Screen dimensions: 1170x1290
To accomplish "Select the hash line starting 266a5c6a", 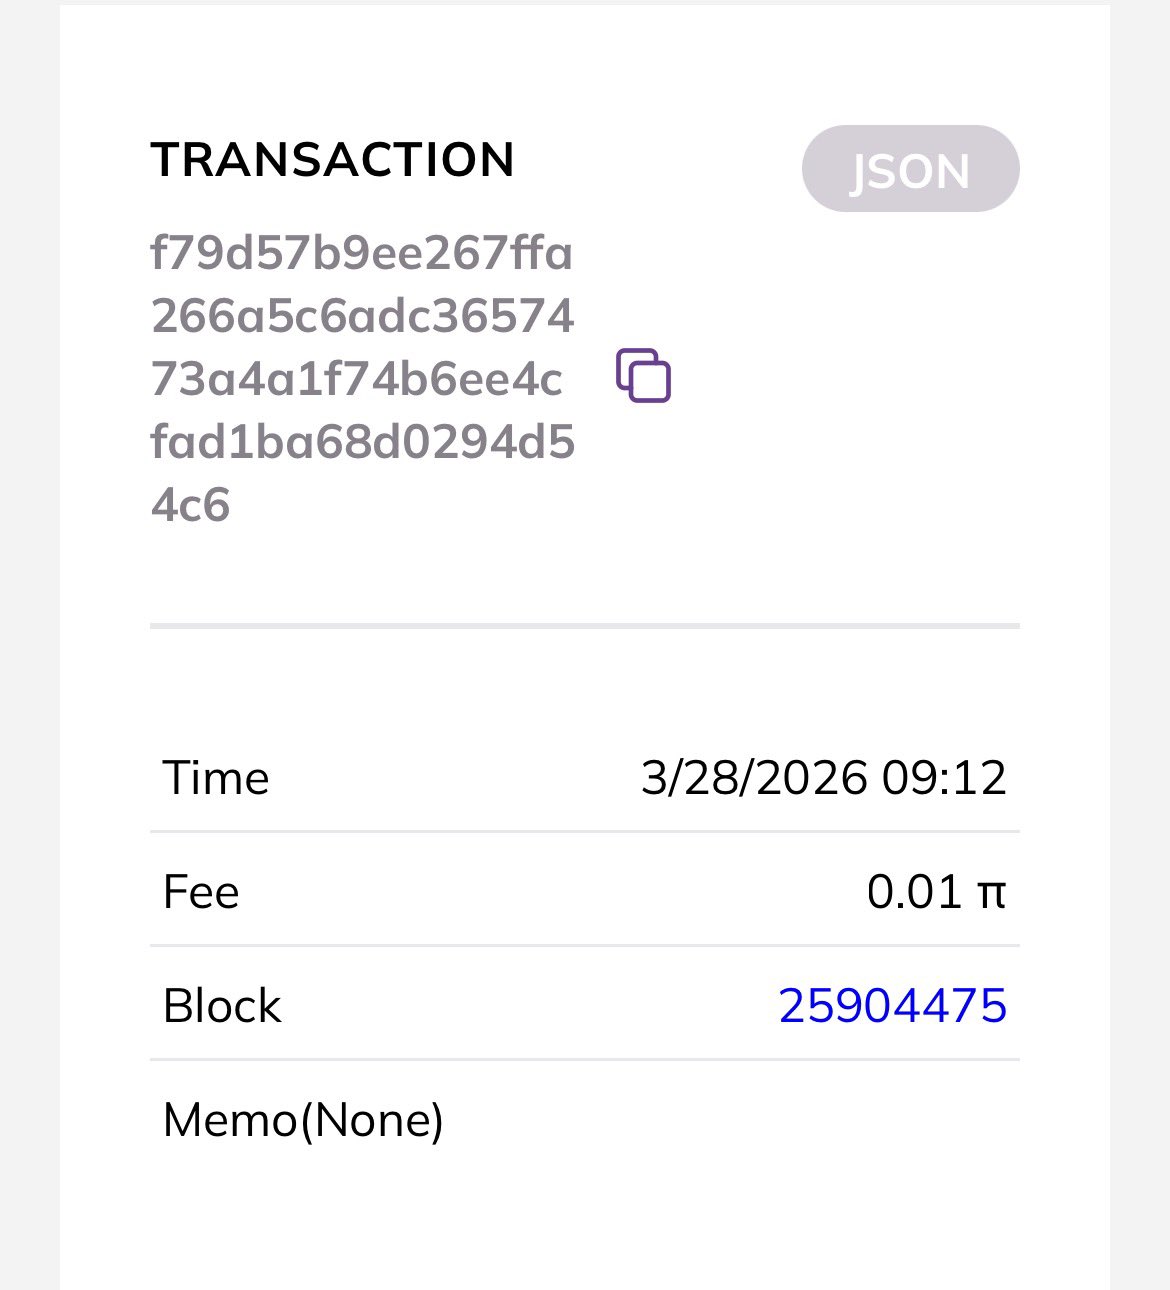I will click(362, 315).
